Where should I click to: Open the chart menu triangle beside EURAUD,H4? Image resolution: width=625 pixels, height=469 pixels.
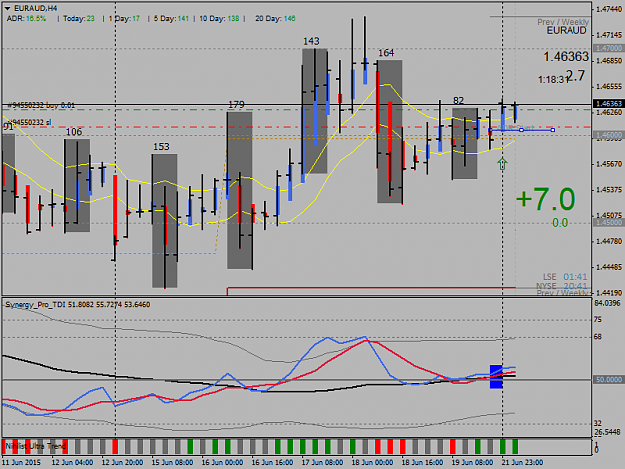(x=8, y=8)
